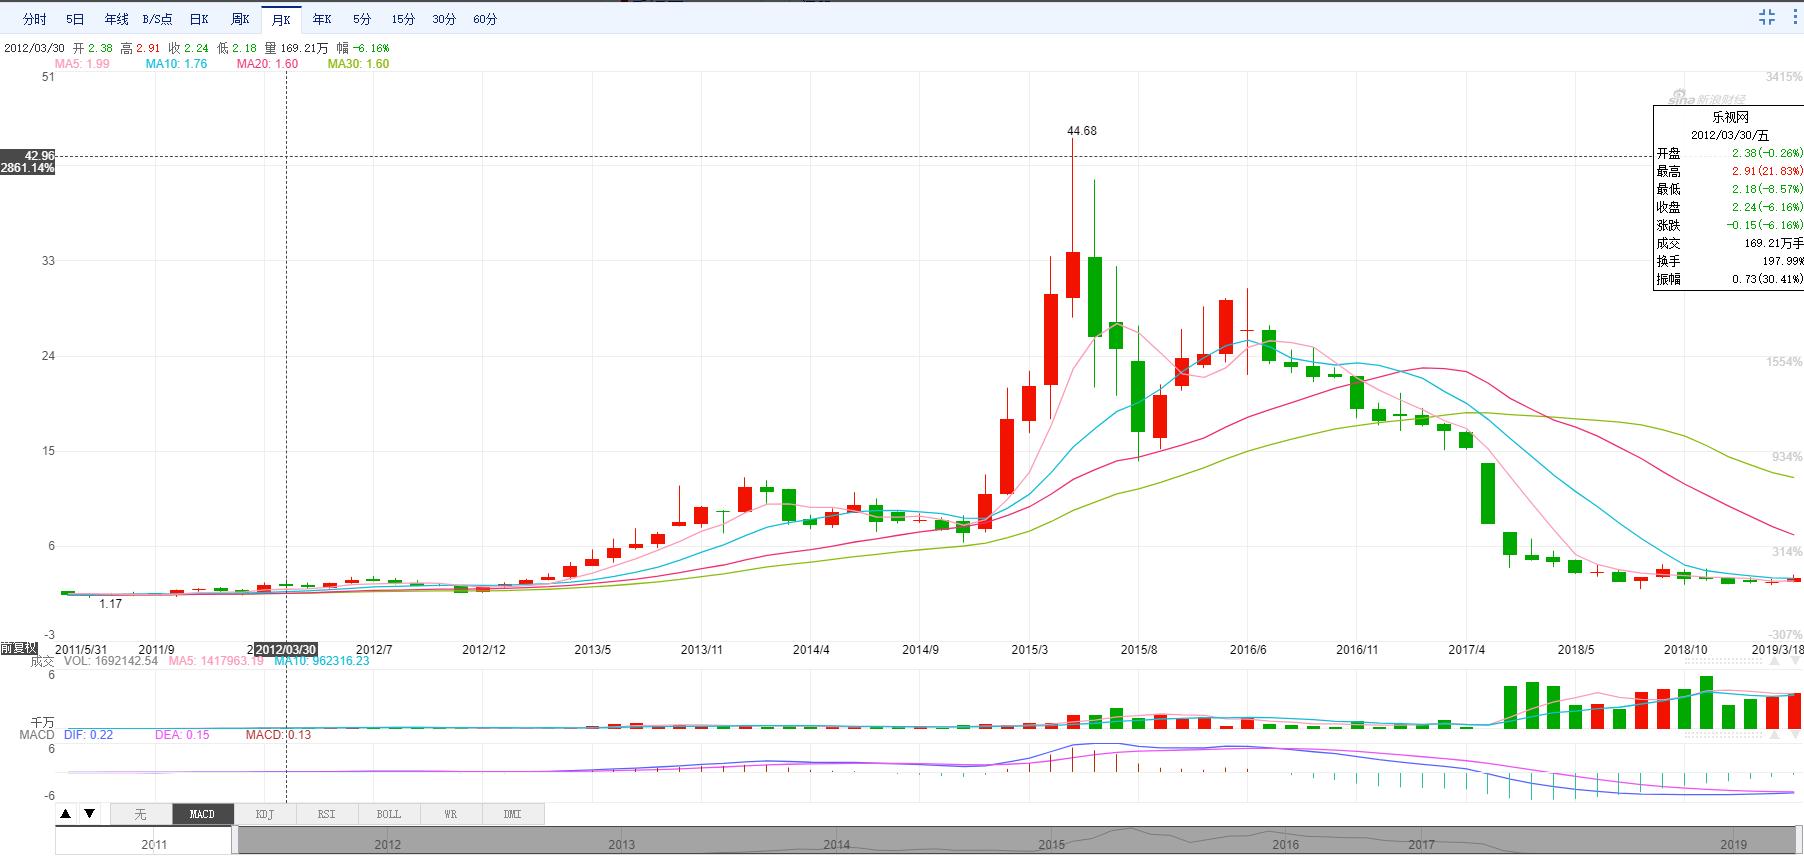Click the black down arrow beside indicator tabs

pyautogui.click(x=89, y=814)
